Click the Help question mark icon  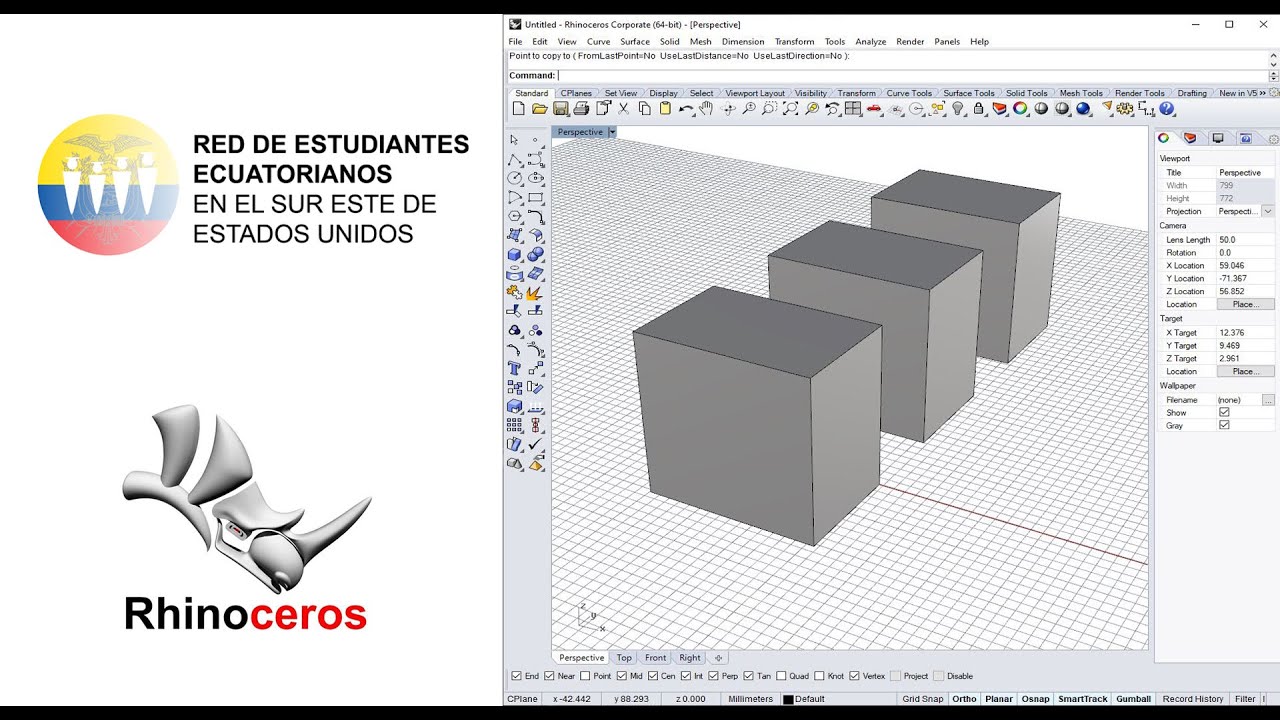pyautogui.click(x=1167, y=109)
